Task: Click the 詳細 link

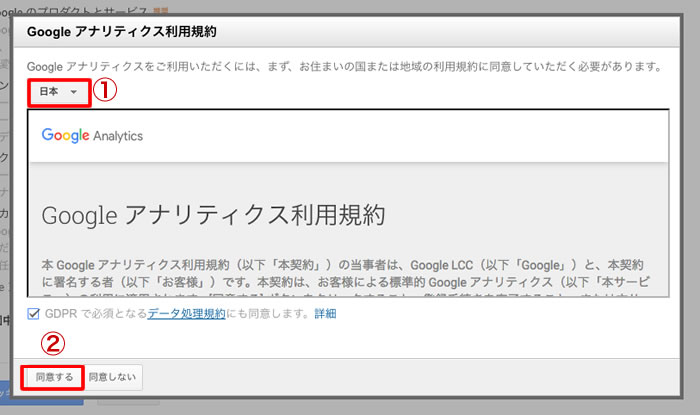Action: [x=325, y=314]
